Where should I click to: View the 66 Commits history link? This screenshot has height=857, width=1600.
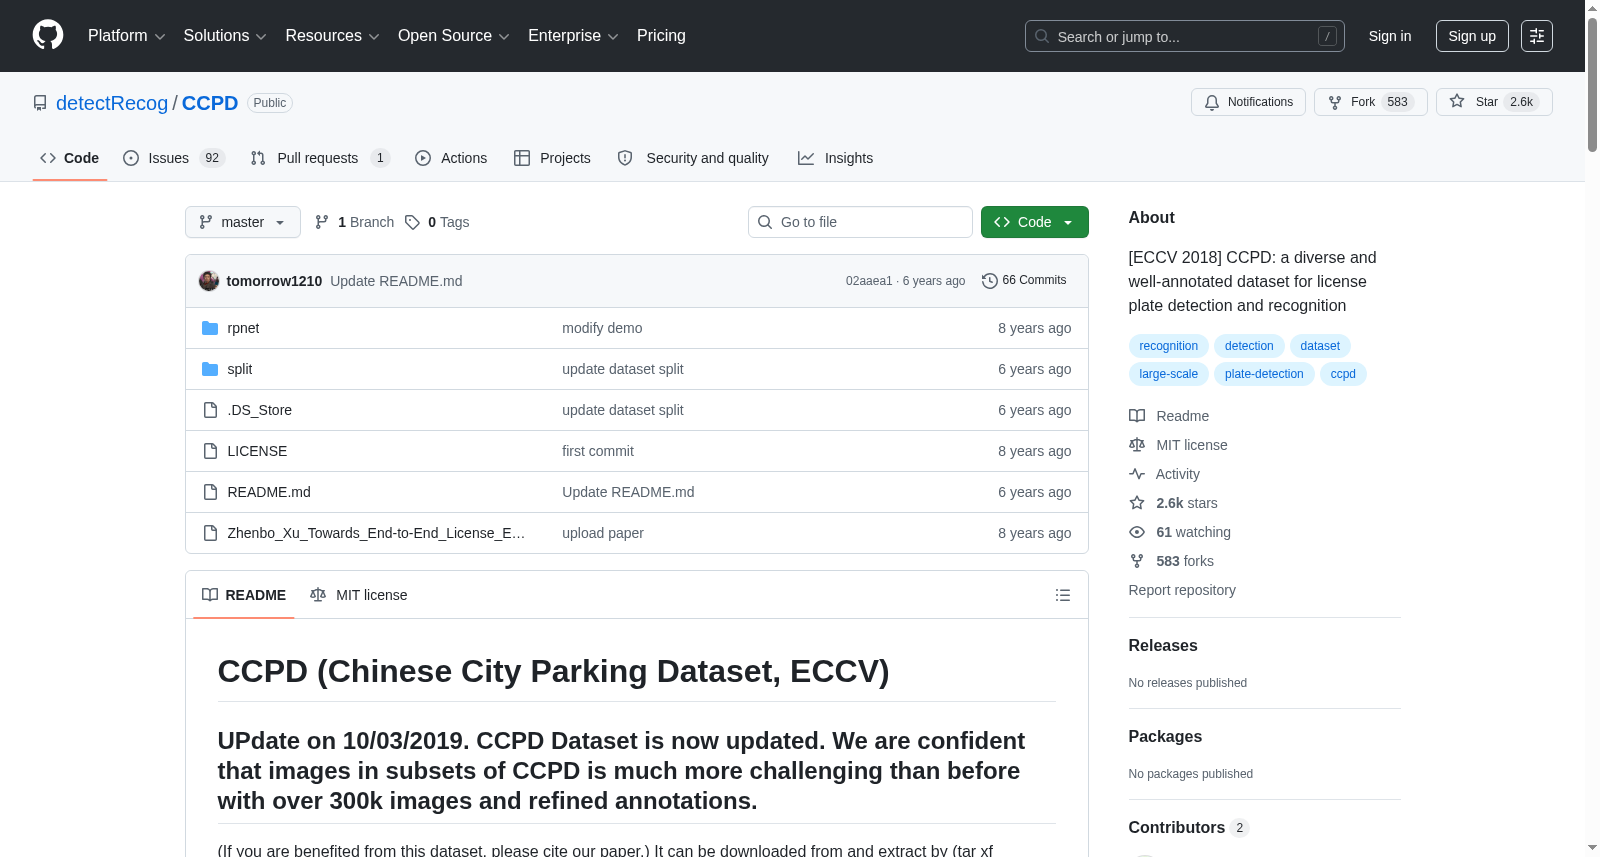coord(1024,281)
